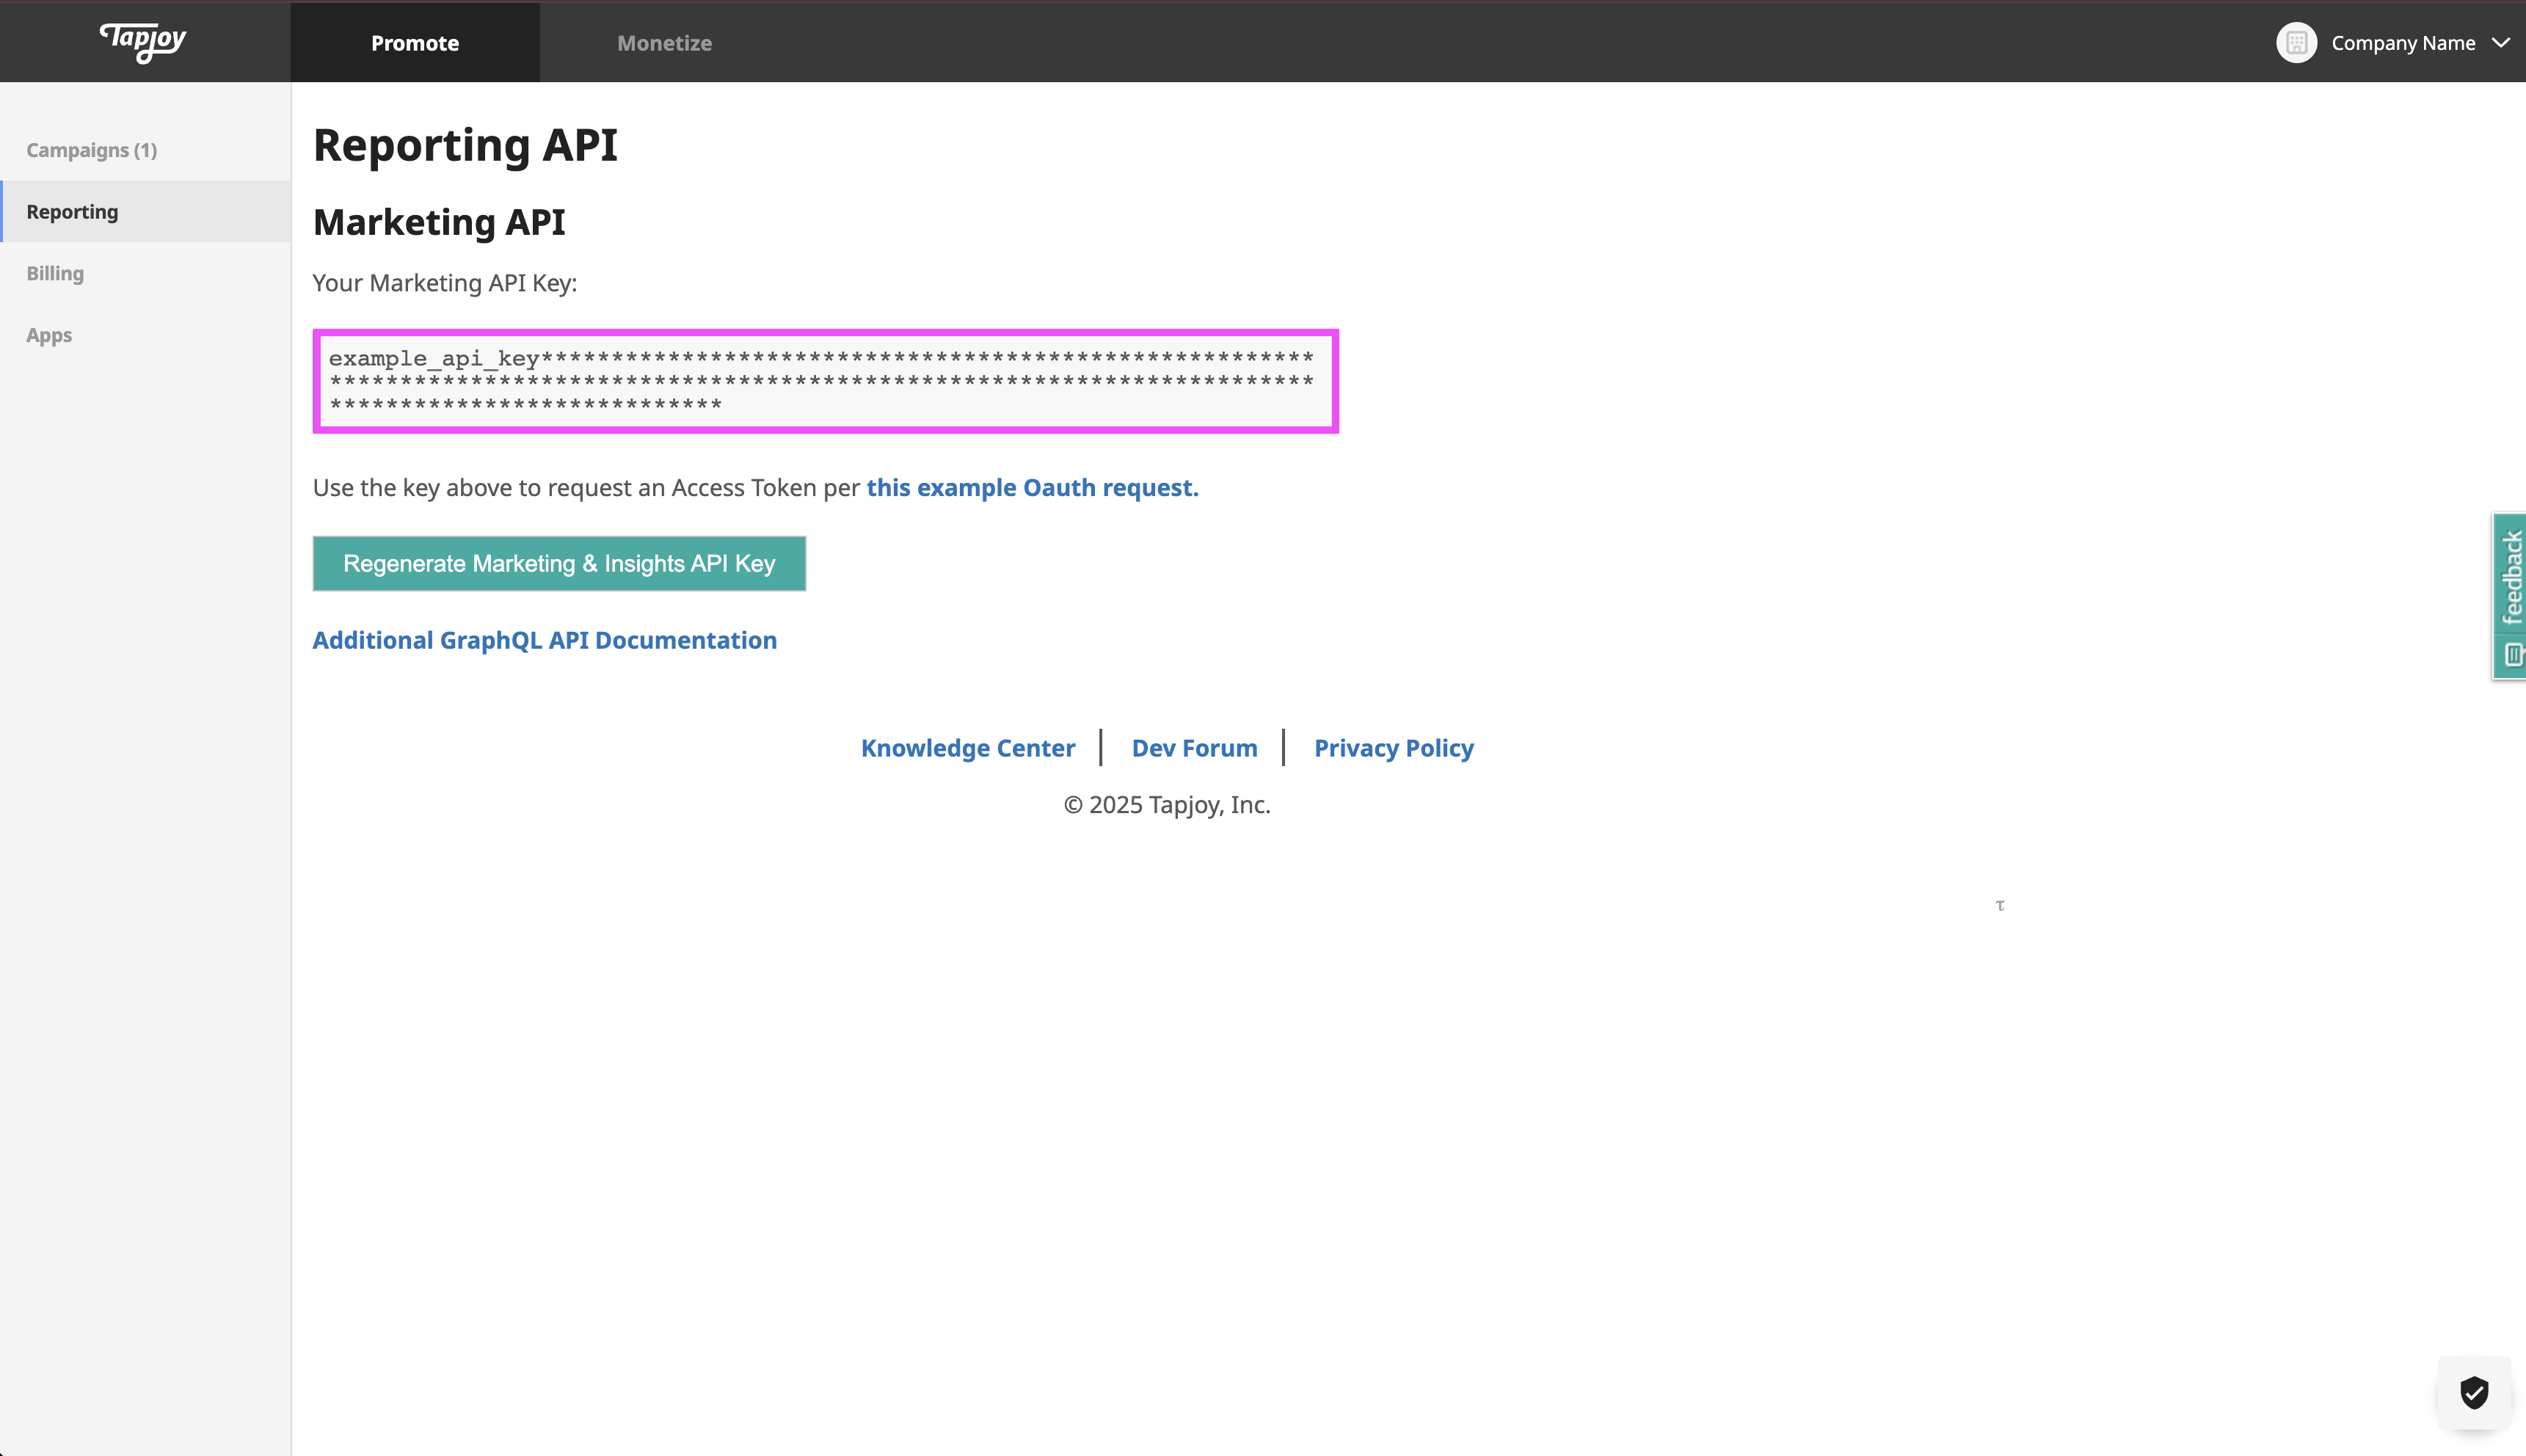Open the Privacy Policy footer link
The image size is (2526, 1456).
1393,748
